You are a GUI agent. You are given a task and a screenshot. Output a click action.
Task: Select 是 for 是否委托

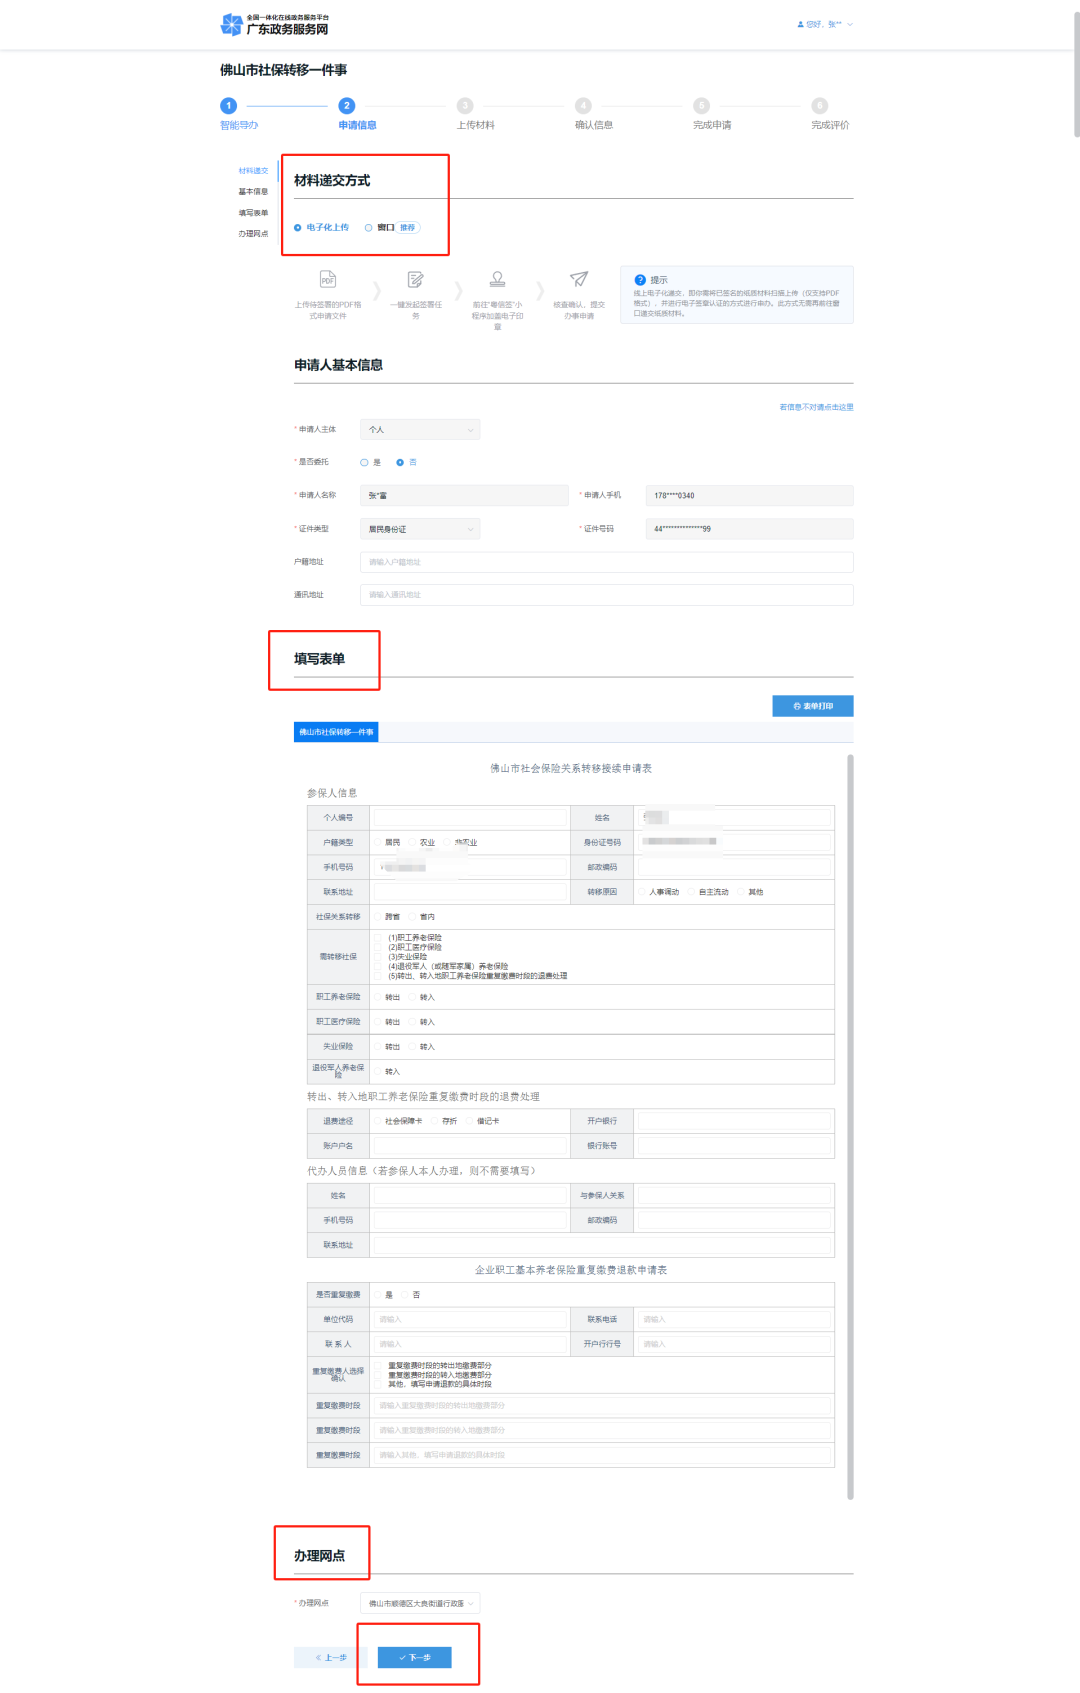pyautogui.click(x=364, y=462)
